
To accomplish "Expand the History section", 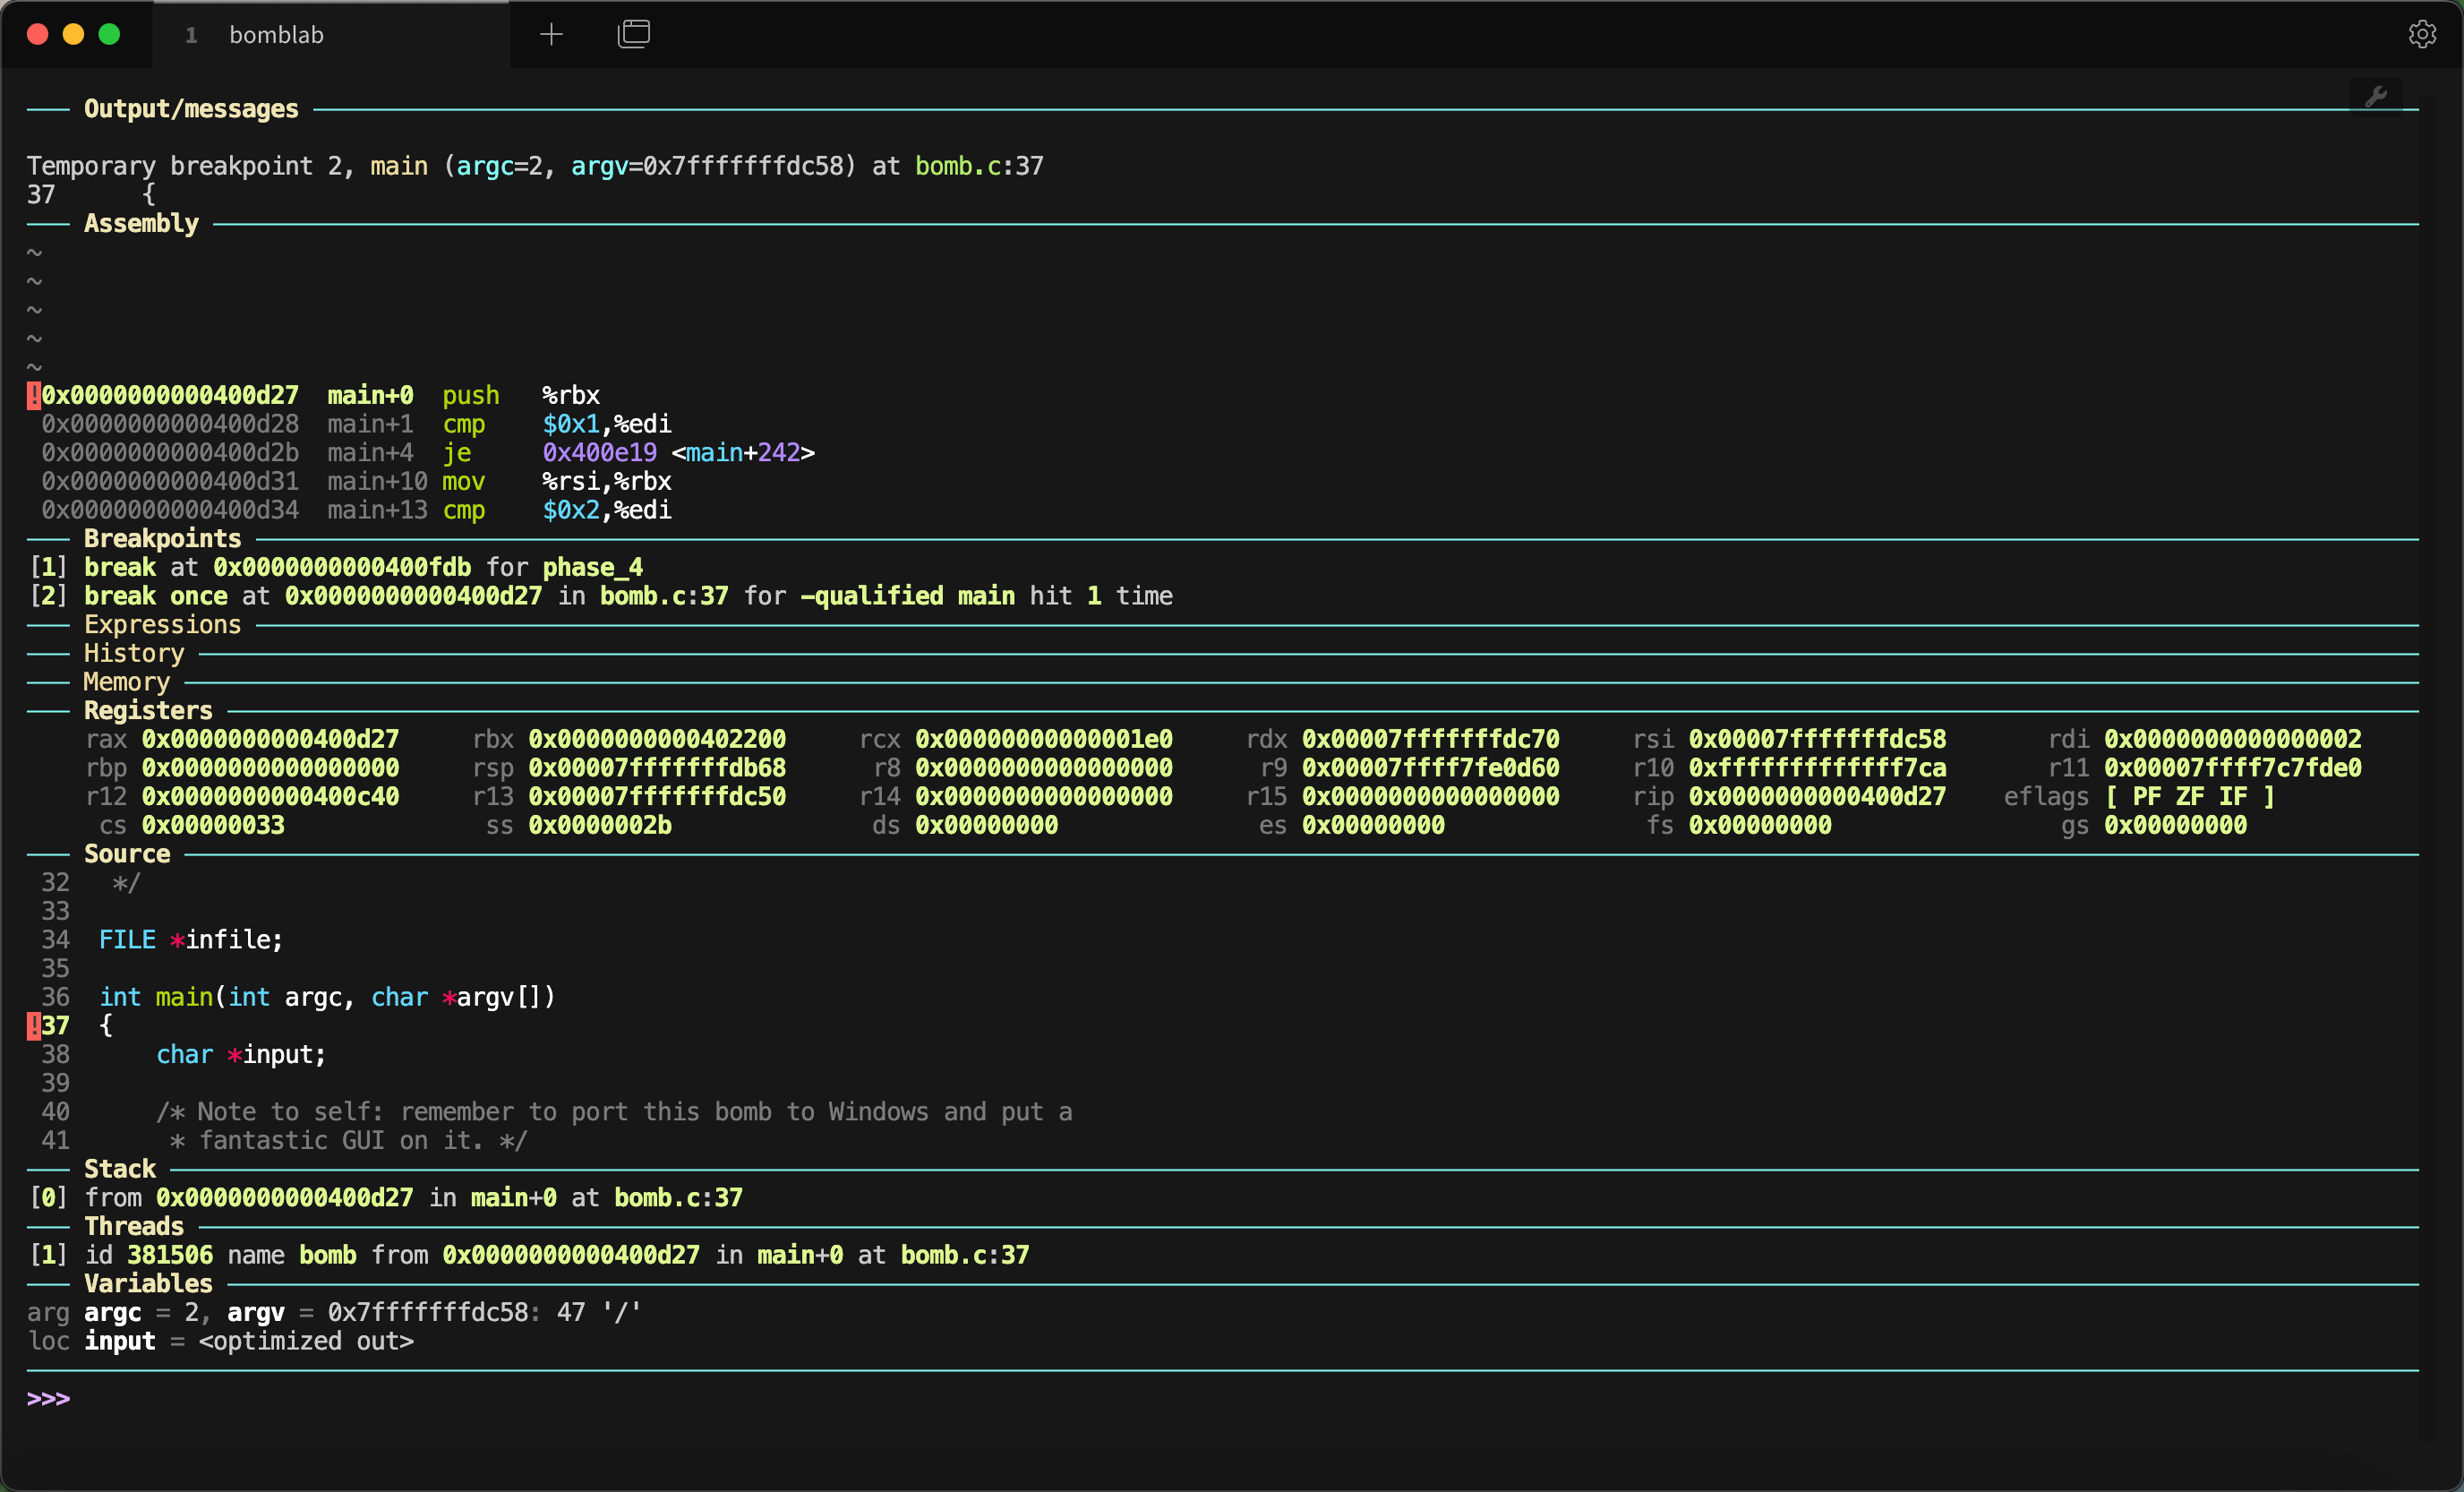I will [134, 653].
